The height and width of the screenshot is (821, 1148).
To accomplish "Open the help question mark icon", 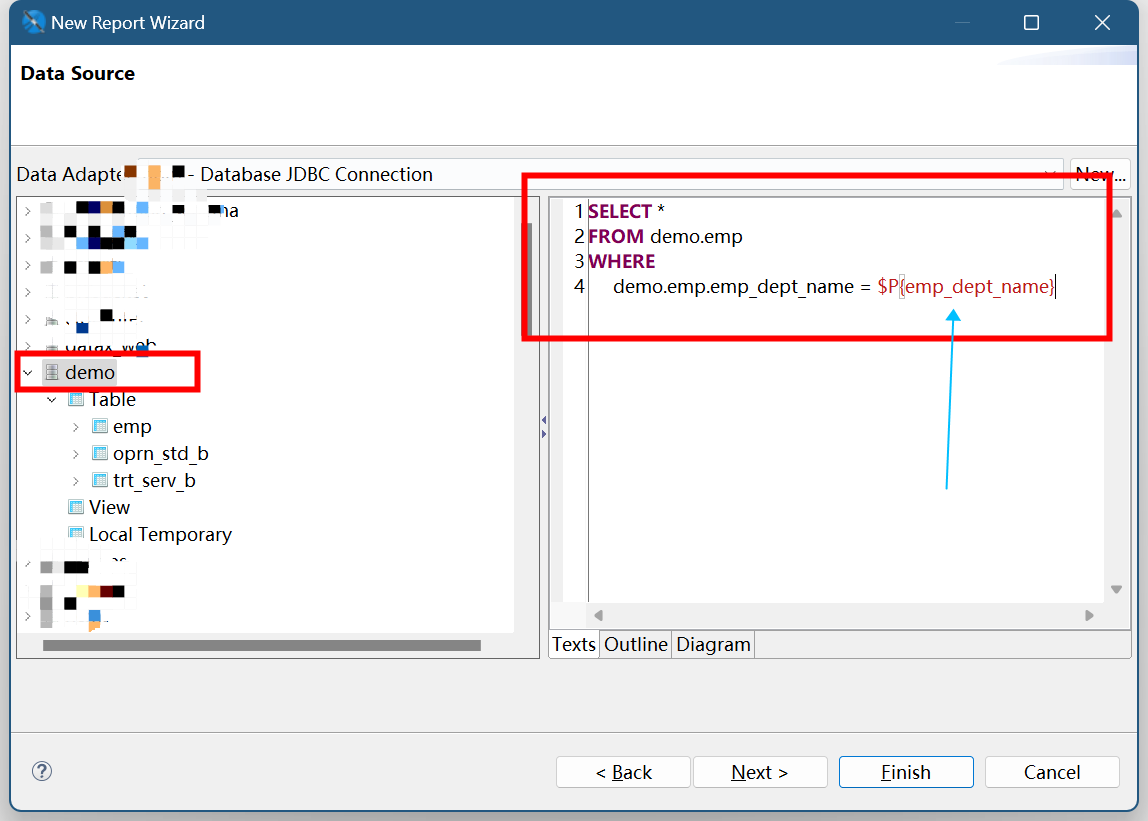I will tap(42, 771).
